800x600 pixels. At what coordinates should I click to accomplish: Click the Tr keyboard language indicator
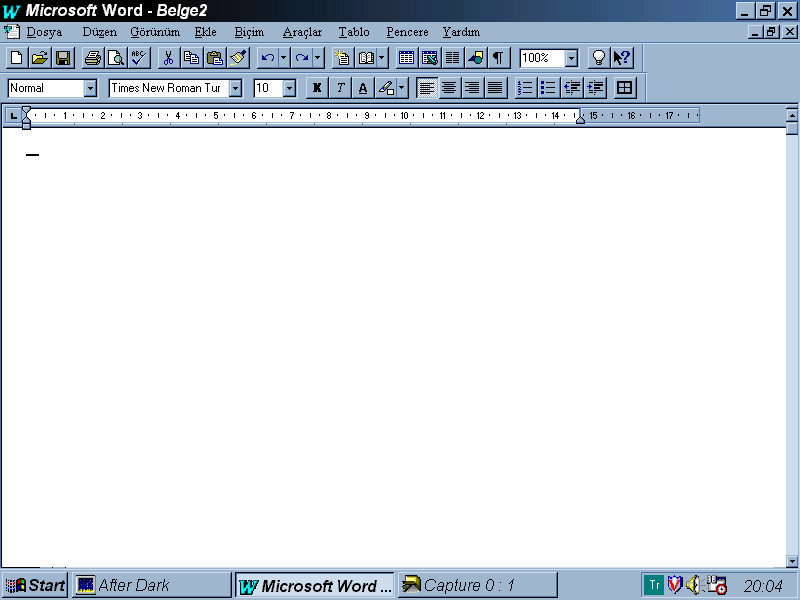pos(654,585)
